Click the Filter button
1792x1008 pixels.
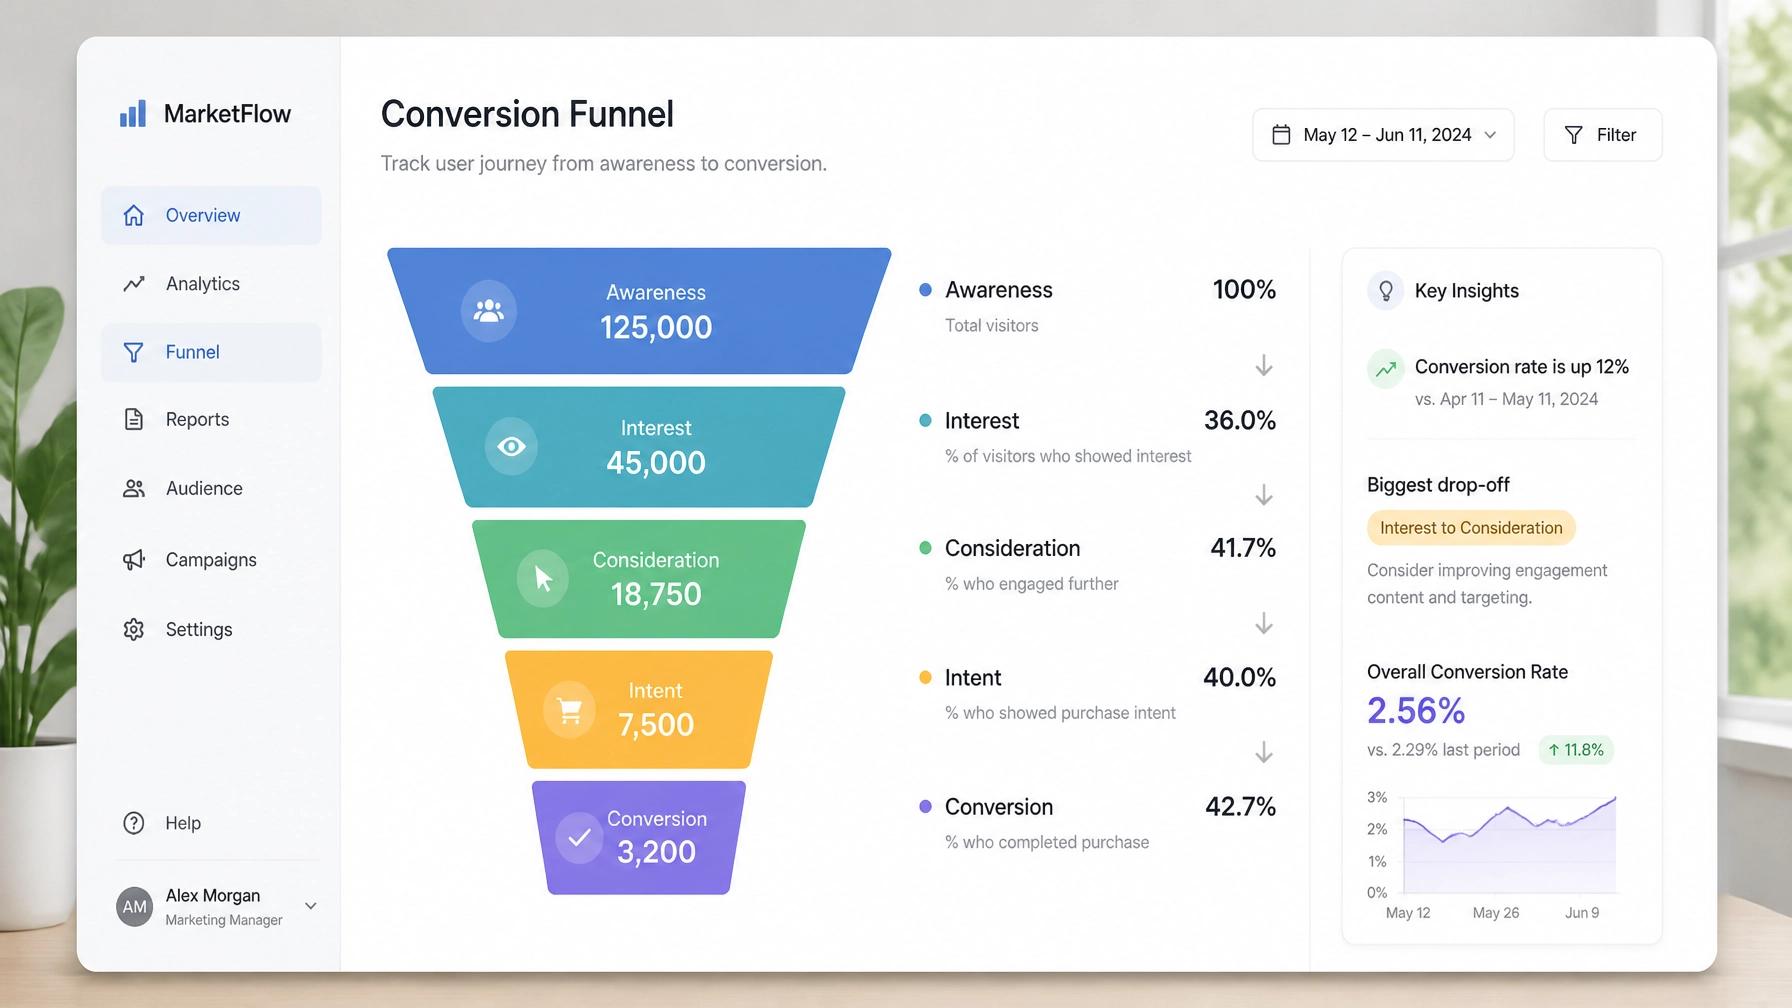point(1602,135)
